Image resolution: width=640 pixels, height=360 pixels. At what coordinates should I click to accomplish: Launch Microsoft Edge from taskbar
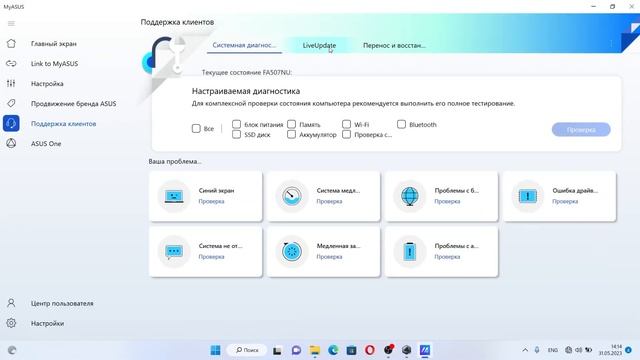pos(333,350)
